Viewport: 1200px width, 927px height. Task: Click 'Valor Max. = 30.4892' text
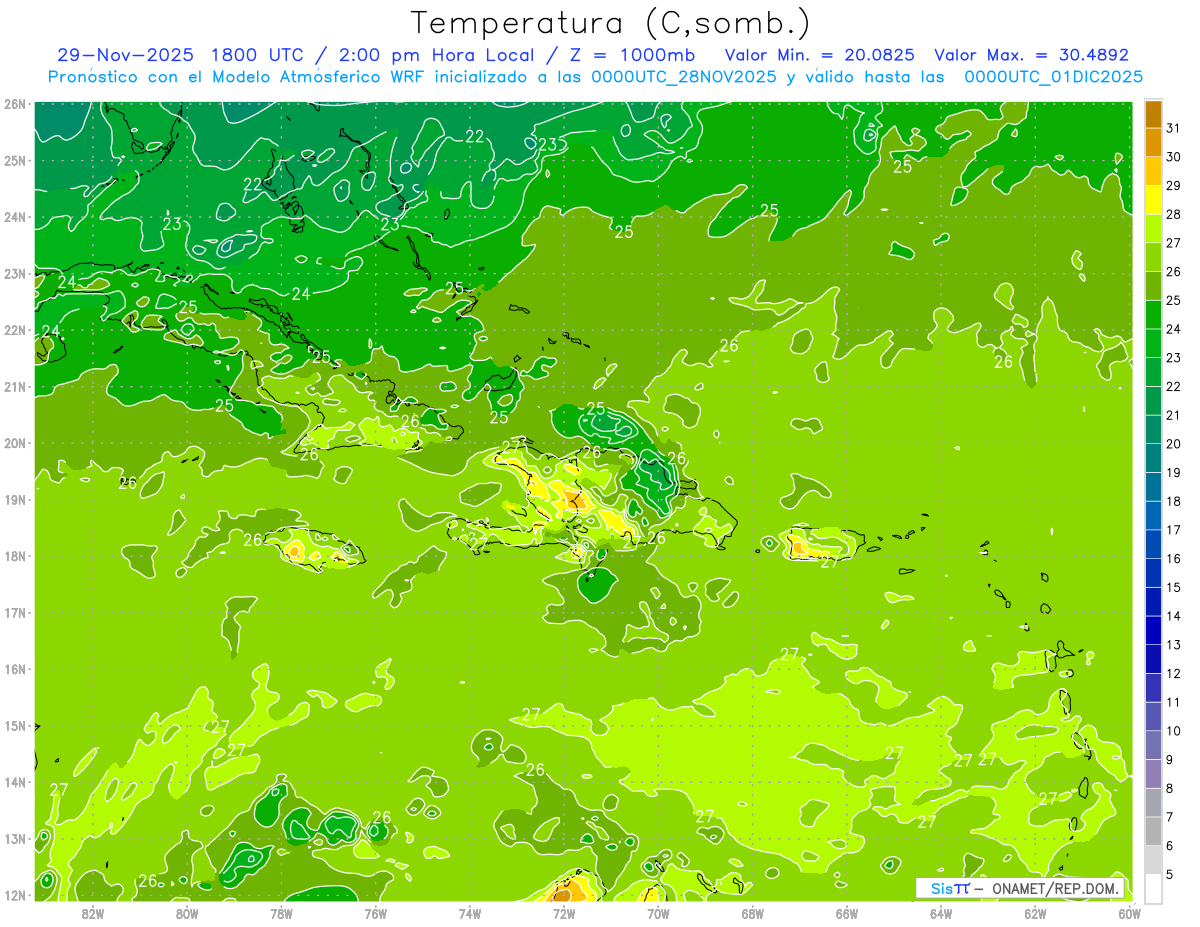click(x=1032, y=55)
